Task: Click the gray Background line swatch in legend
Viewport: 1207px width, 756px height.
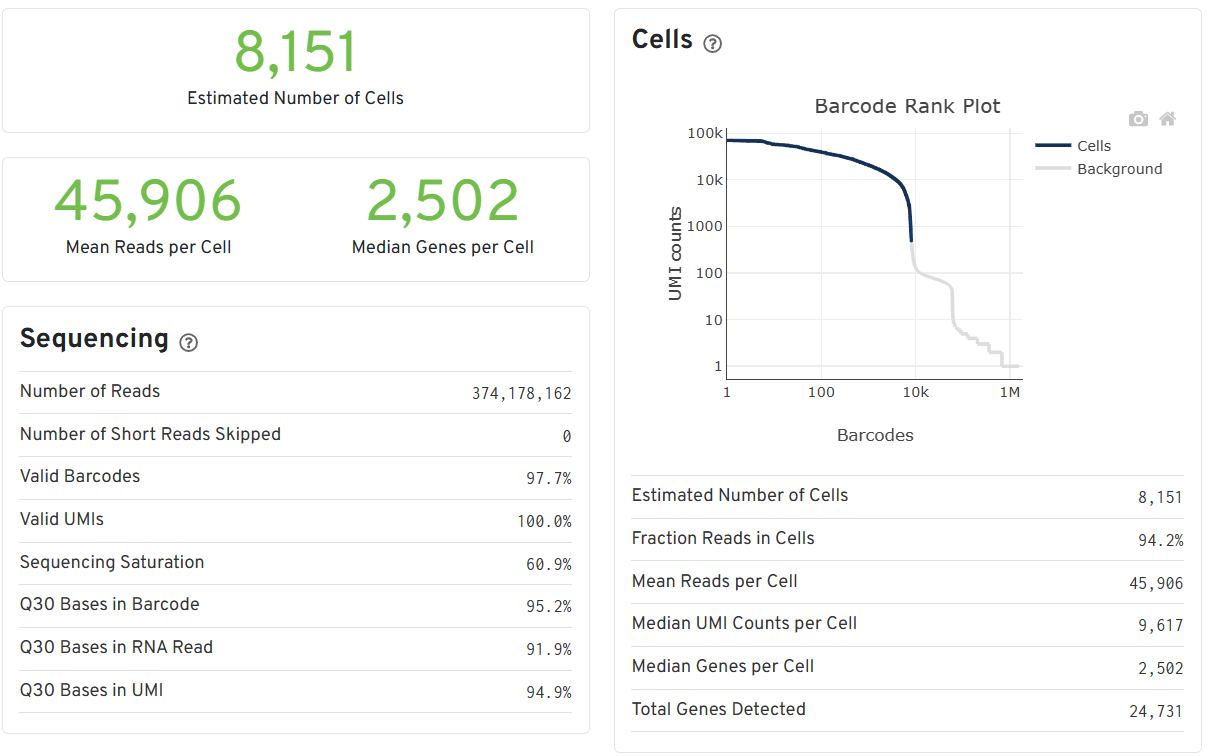Action: [1053, 169]
